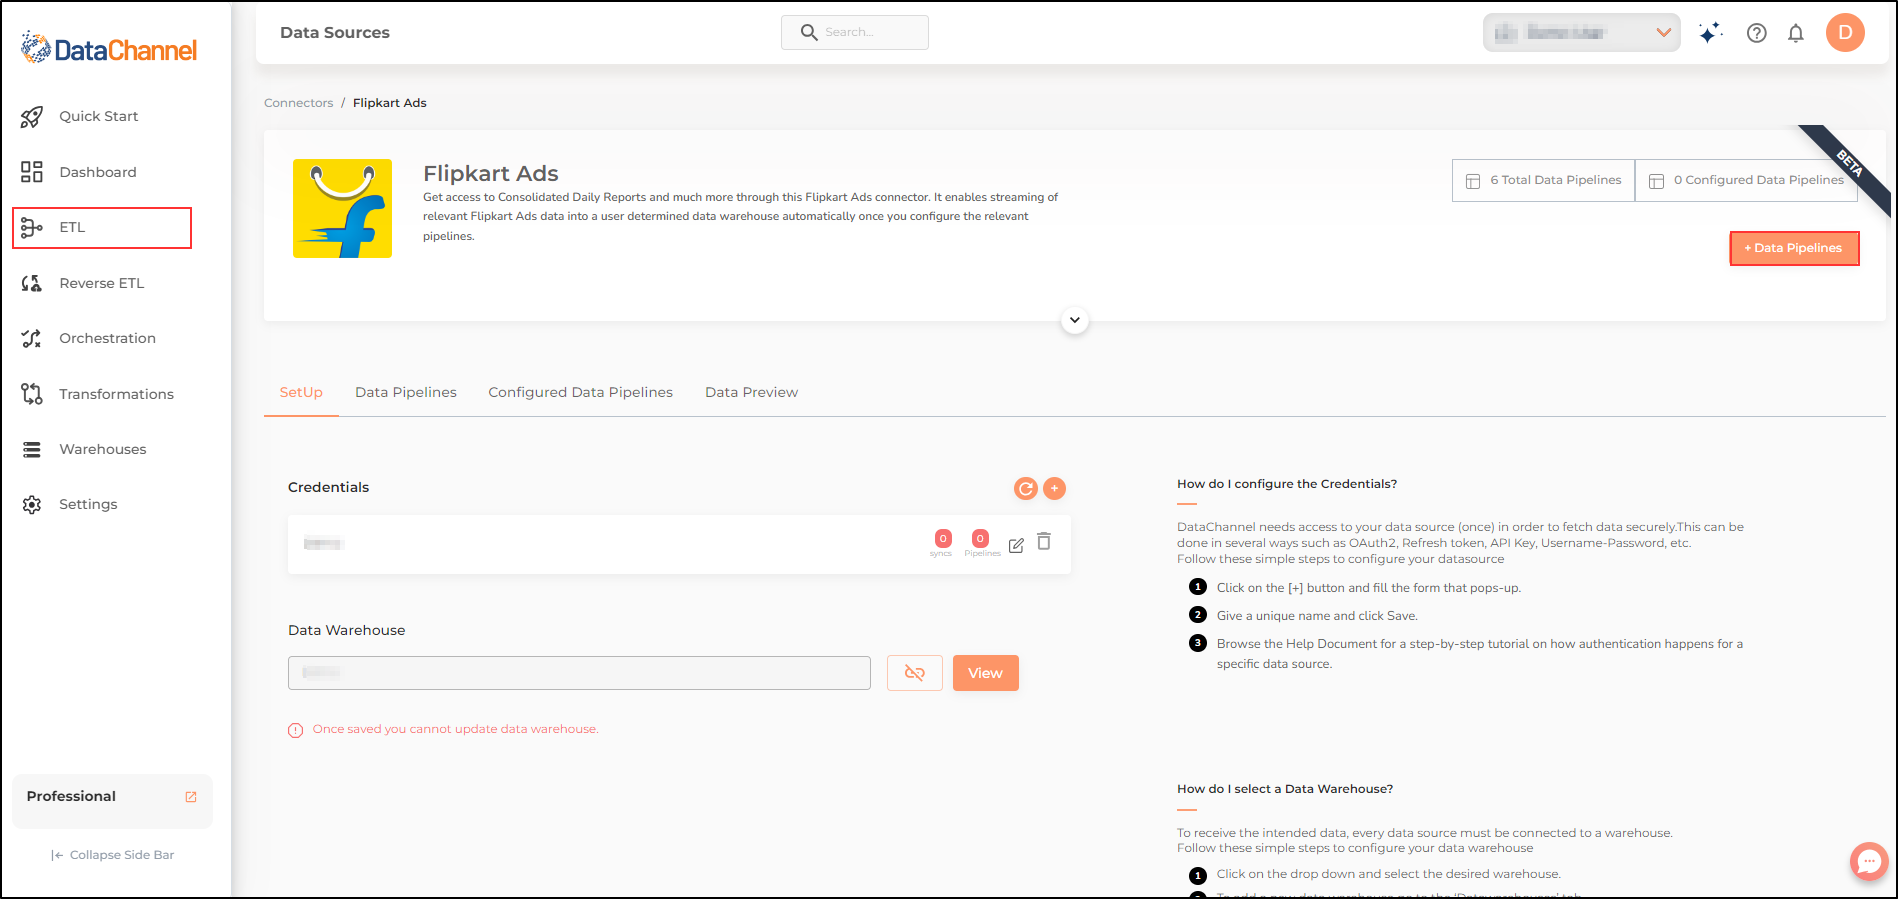Click the Professional plan label
Screen dimensions: 1898x899
pyautogui.click(x=71, y=796)
